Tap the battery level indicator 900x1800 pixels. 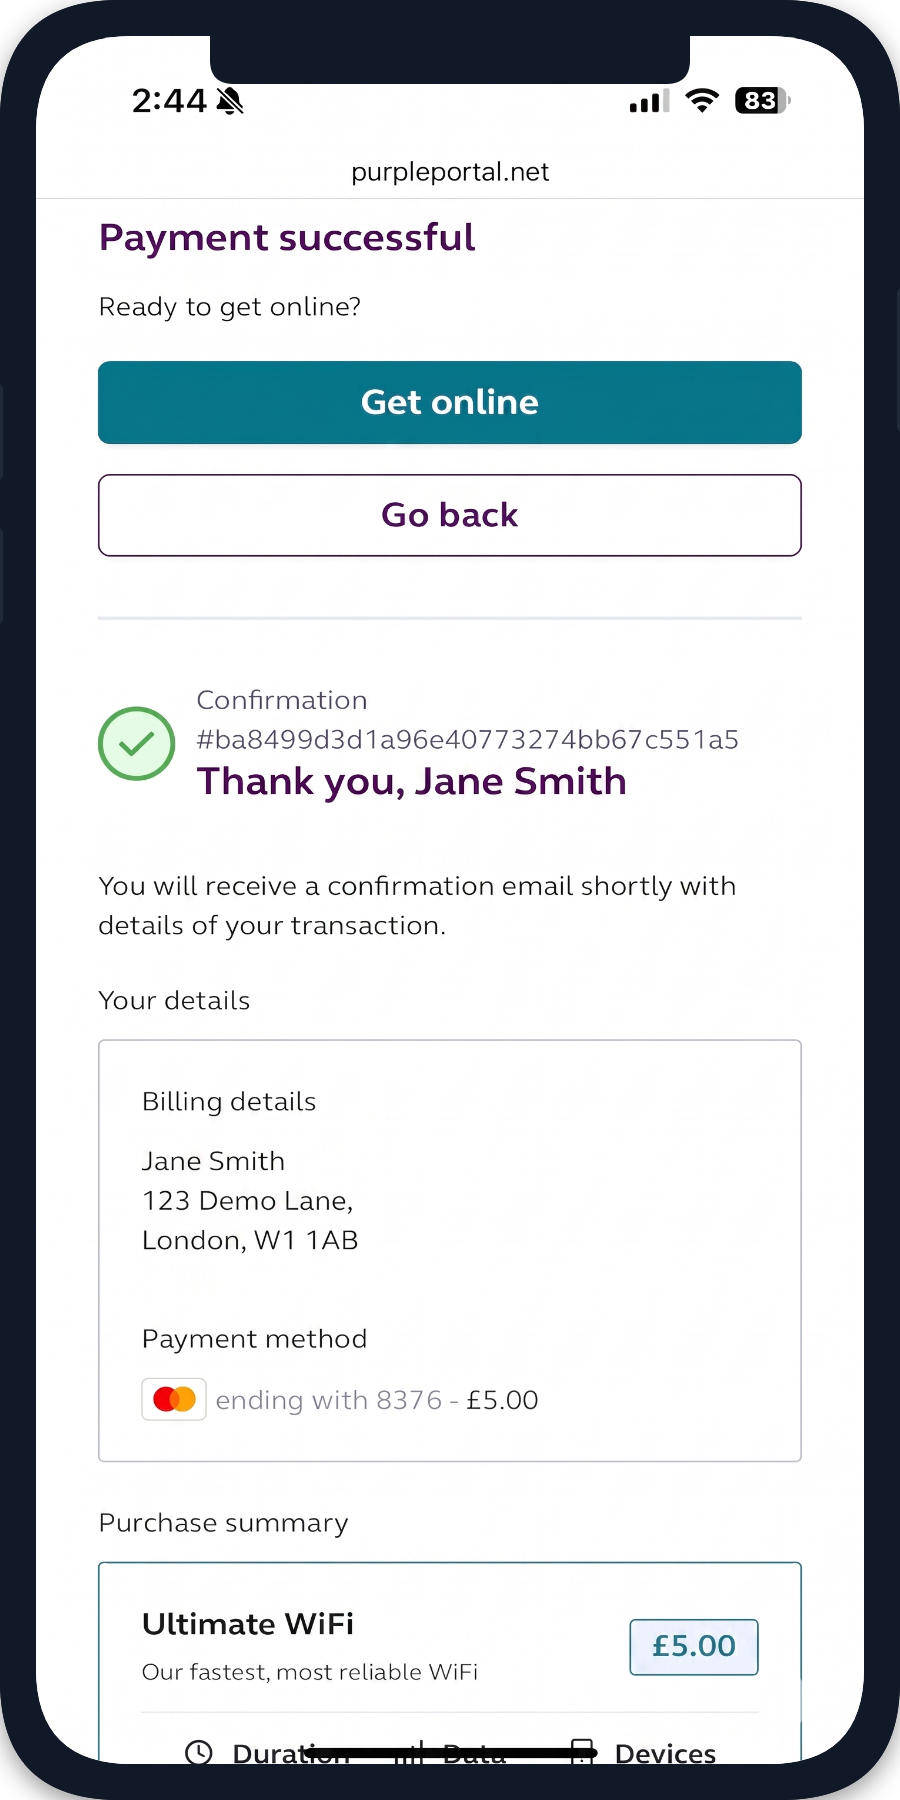[763, 100]
